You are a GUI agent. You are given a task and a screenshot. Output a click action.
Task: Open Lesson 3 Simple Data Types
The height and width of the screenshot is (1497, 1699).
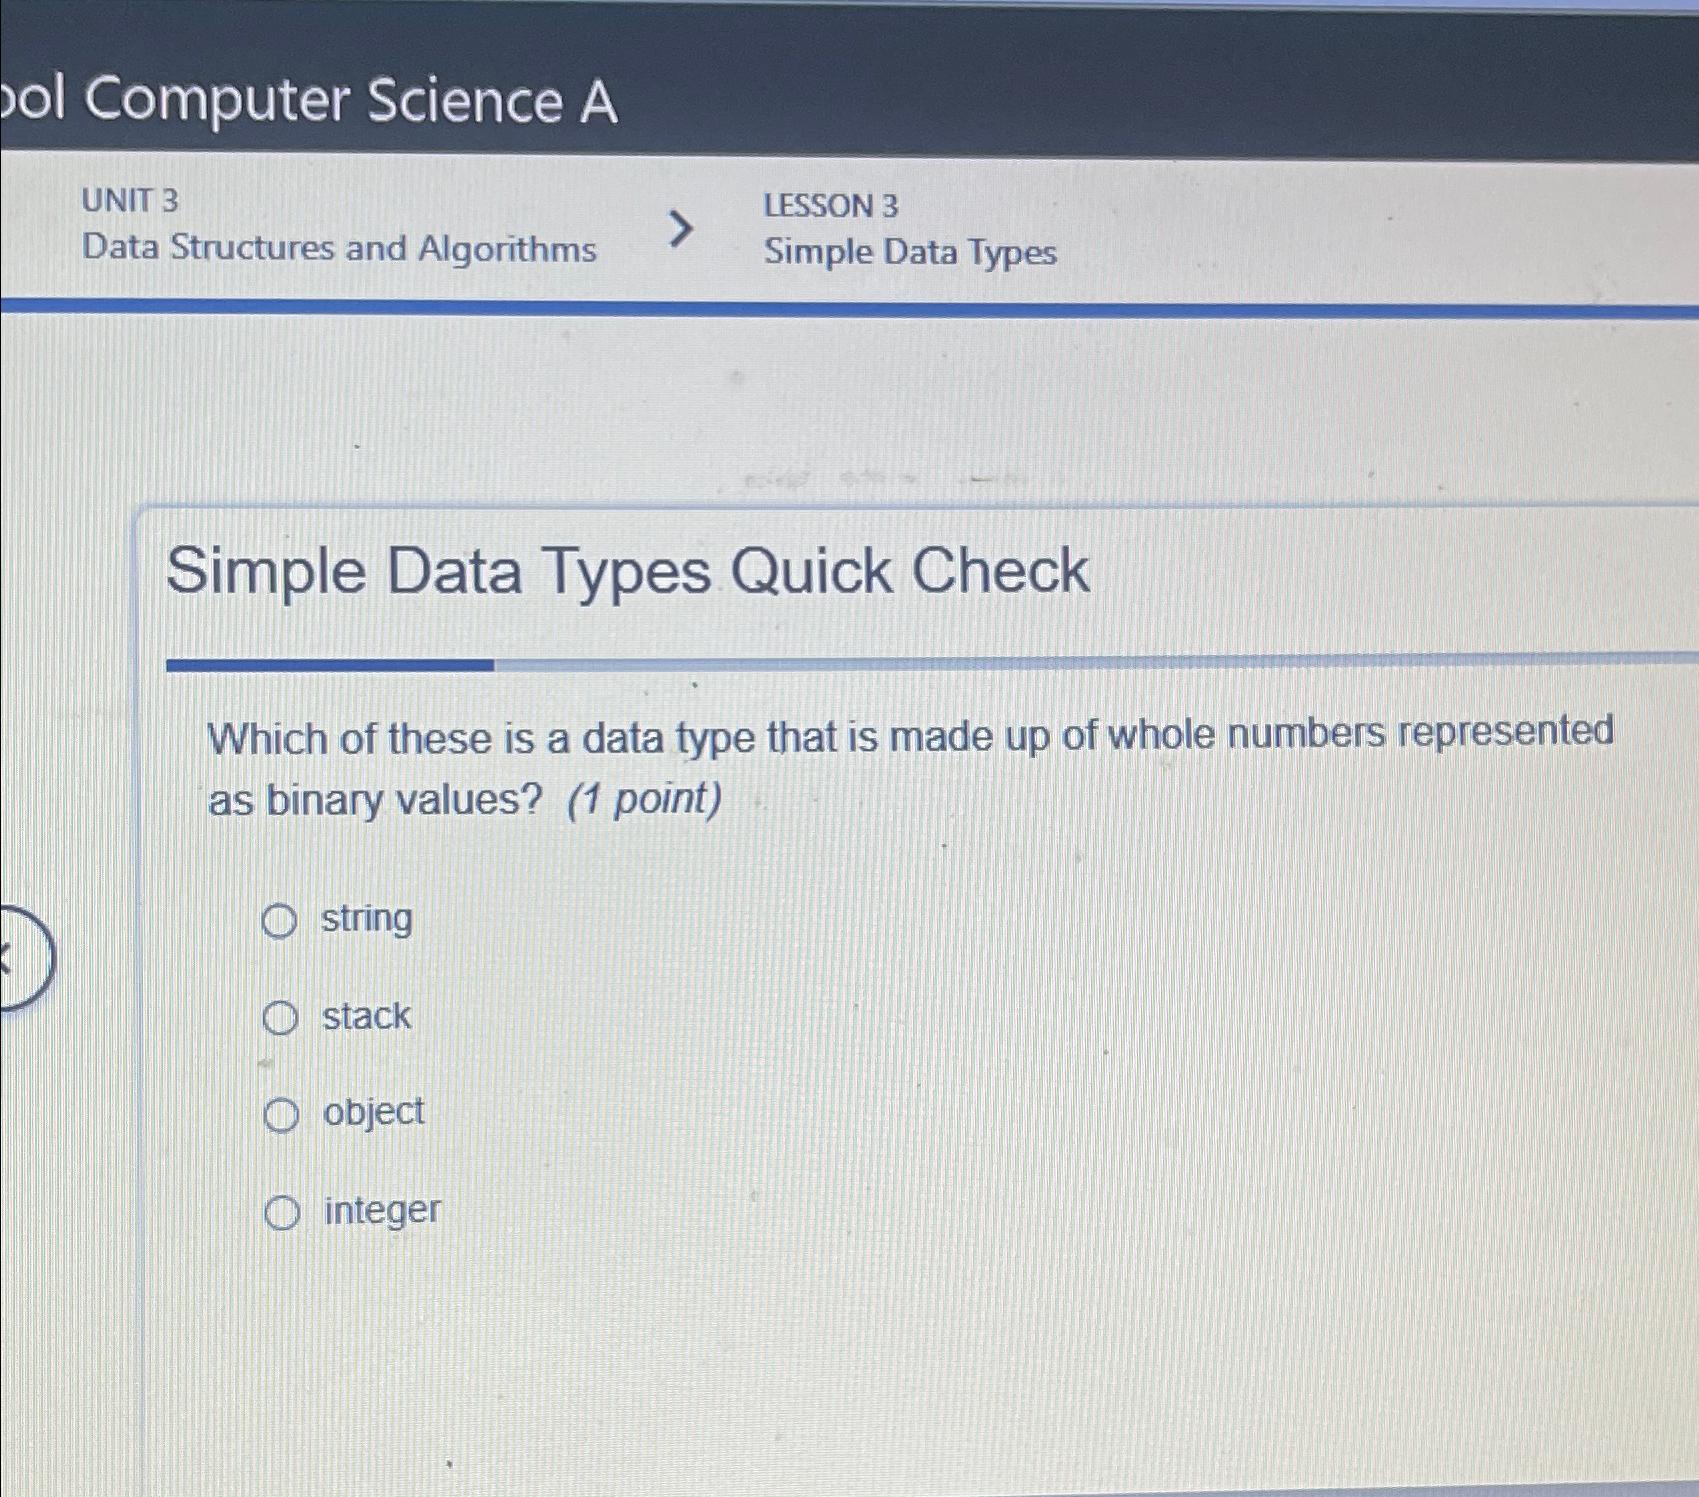tap(908, 253)
